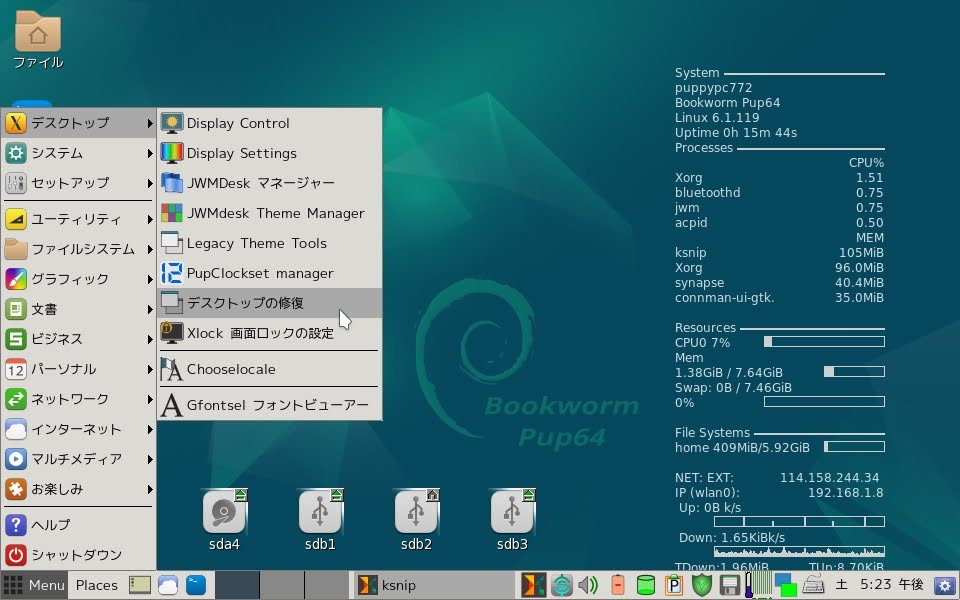This screenshot has width=960, height=600.
Task: Click the Display Settings rainbow monitor icon
Action: pos(171,153)
